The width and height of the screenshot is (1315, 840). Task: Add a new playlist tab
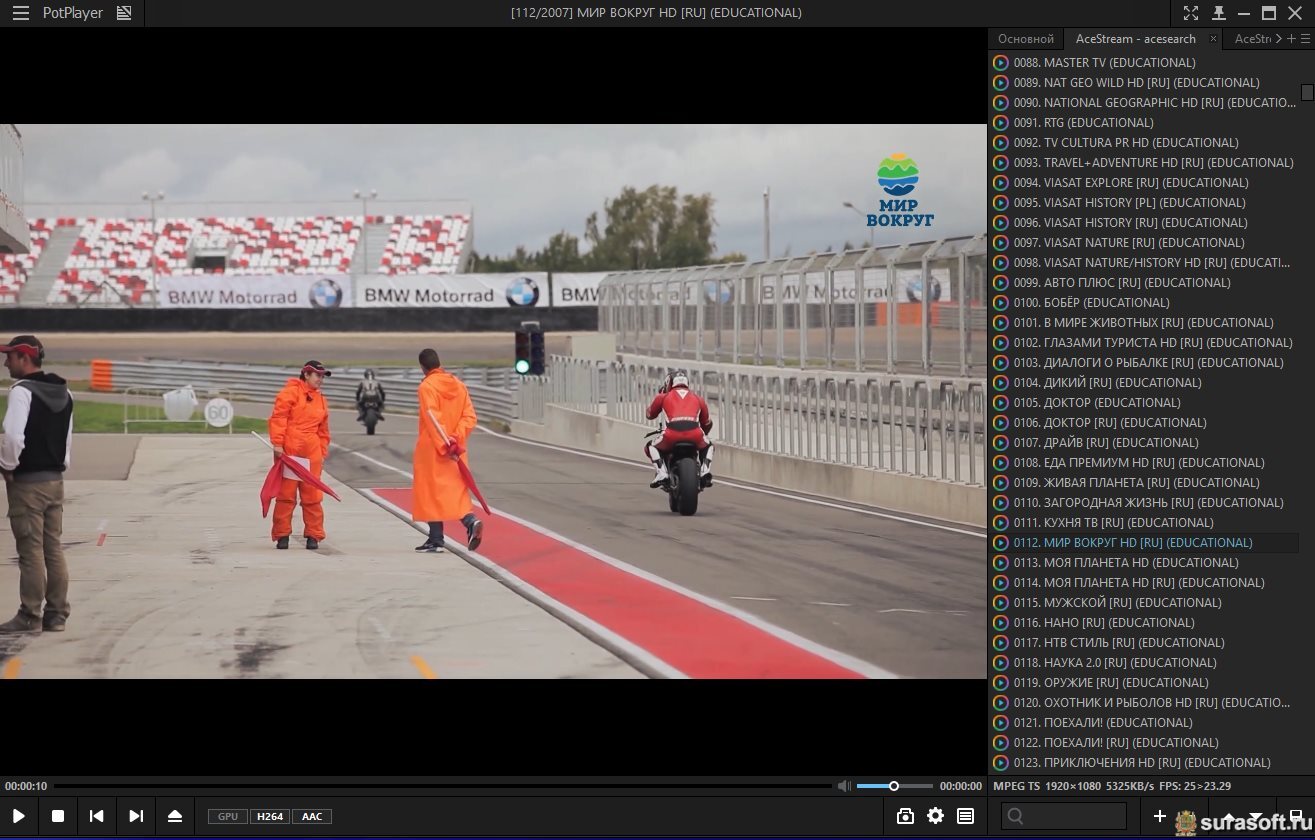click(x=1291, y=39)
